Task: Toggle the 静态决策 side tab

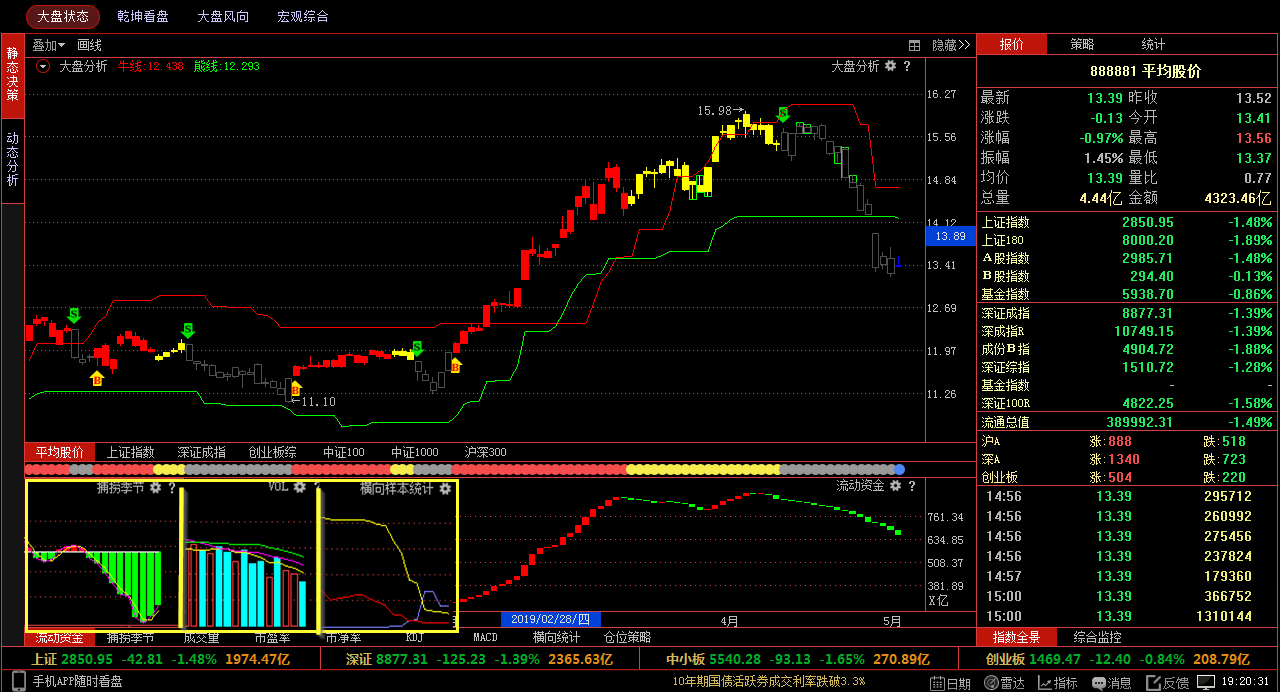Action: click(x=12, y=74)
